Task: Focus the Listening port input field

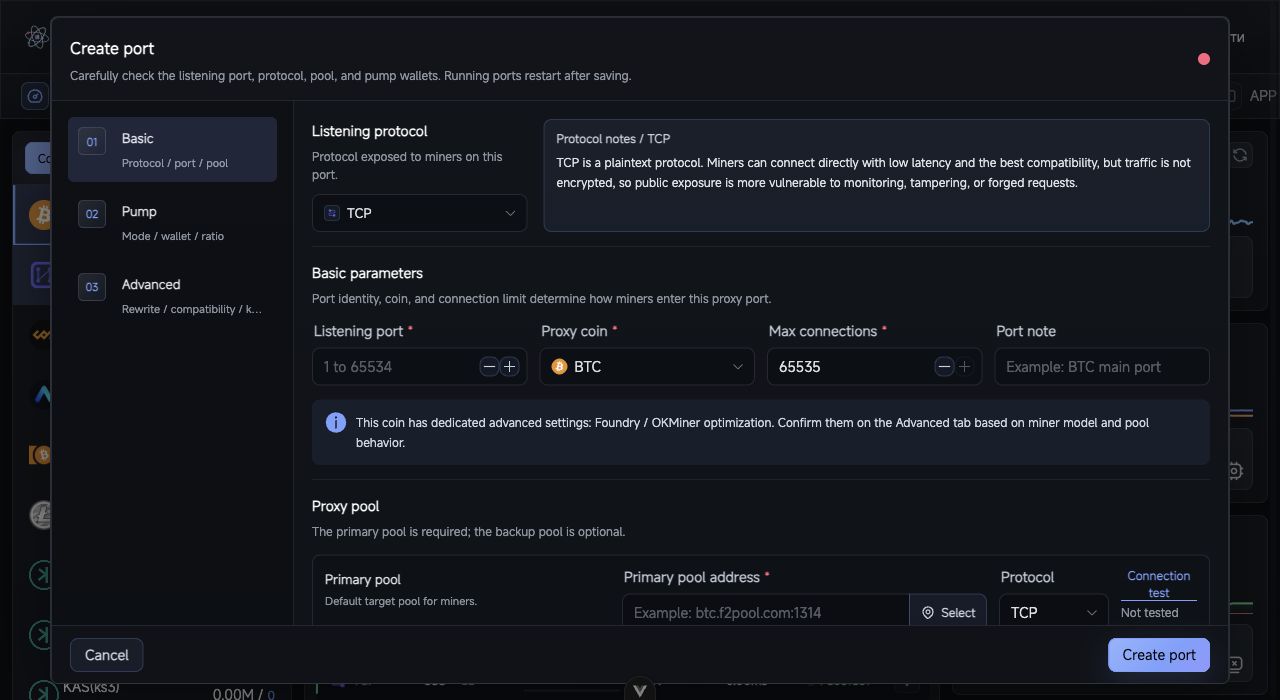Action: point(396,367)
